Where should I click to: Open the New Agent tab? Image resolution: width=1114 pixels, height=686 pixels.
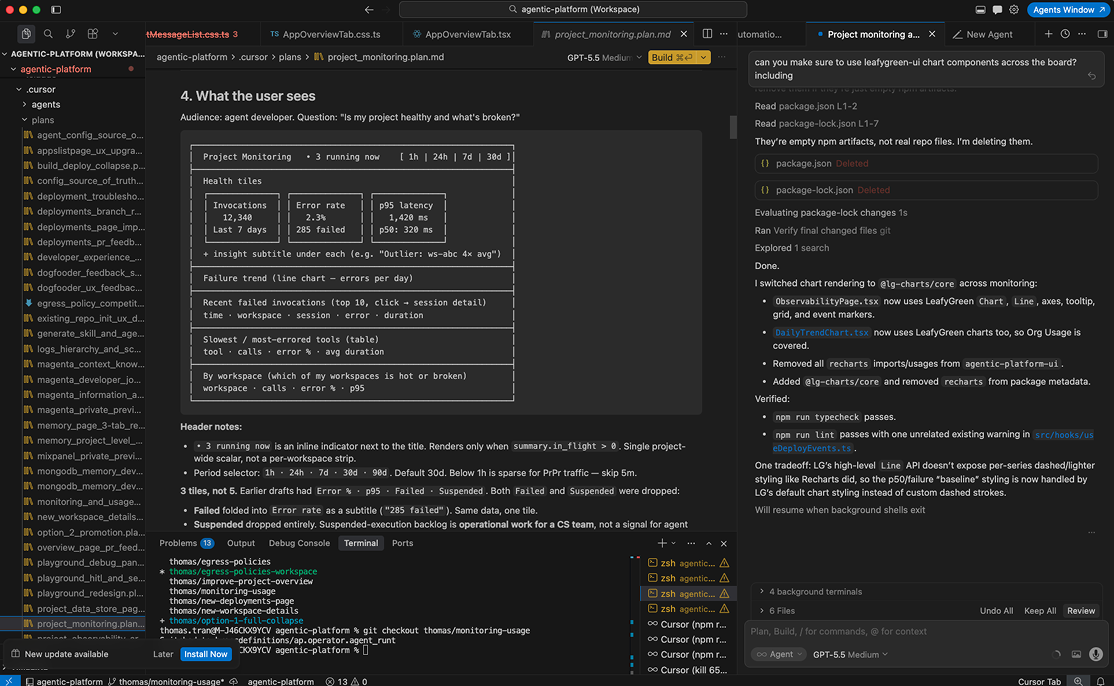[983, 34]
